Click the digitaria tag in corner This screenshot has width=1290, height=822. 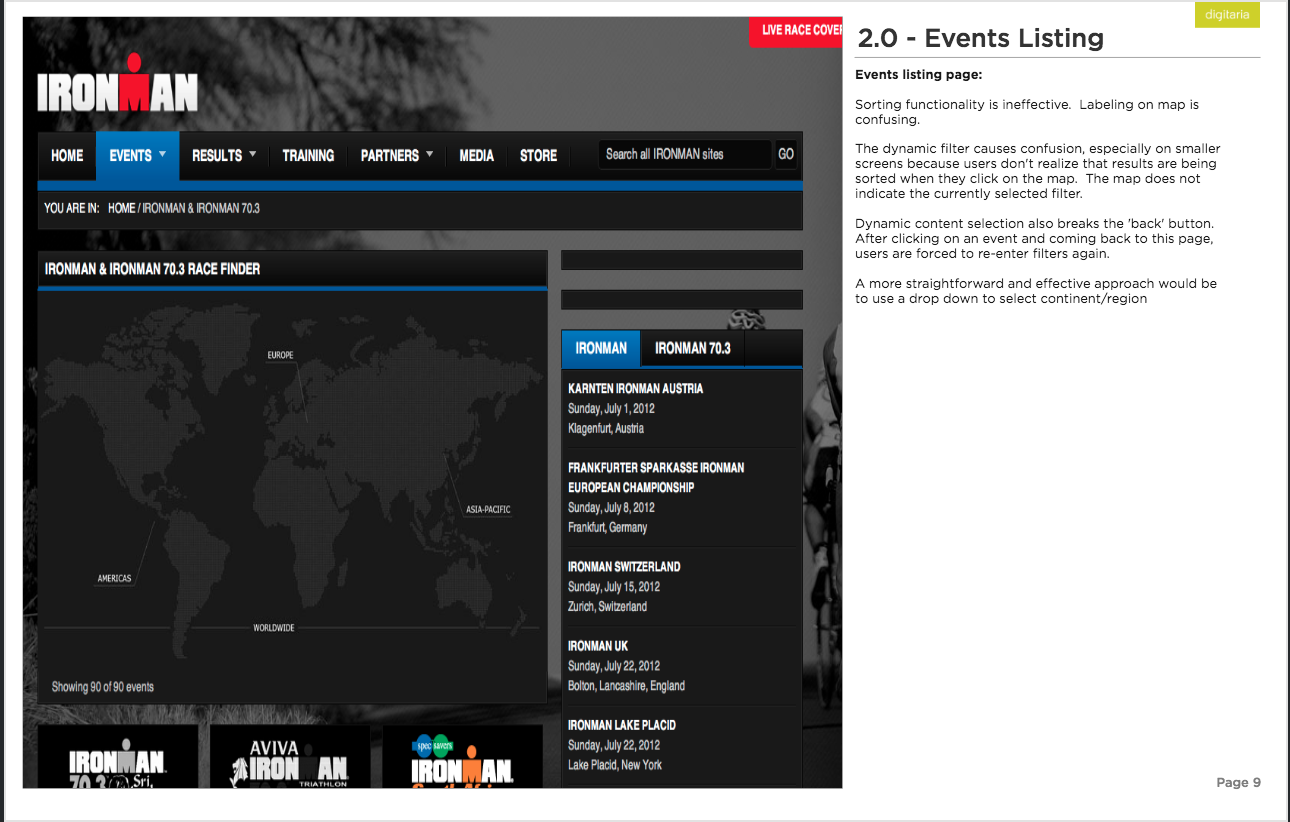1227,15
